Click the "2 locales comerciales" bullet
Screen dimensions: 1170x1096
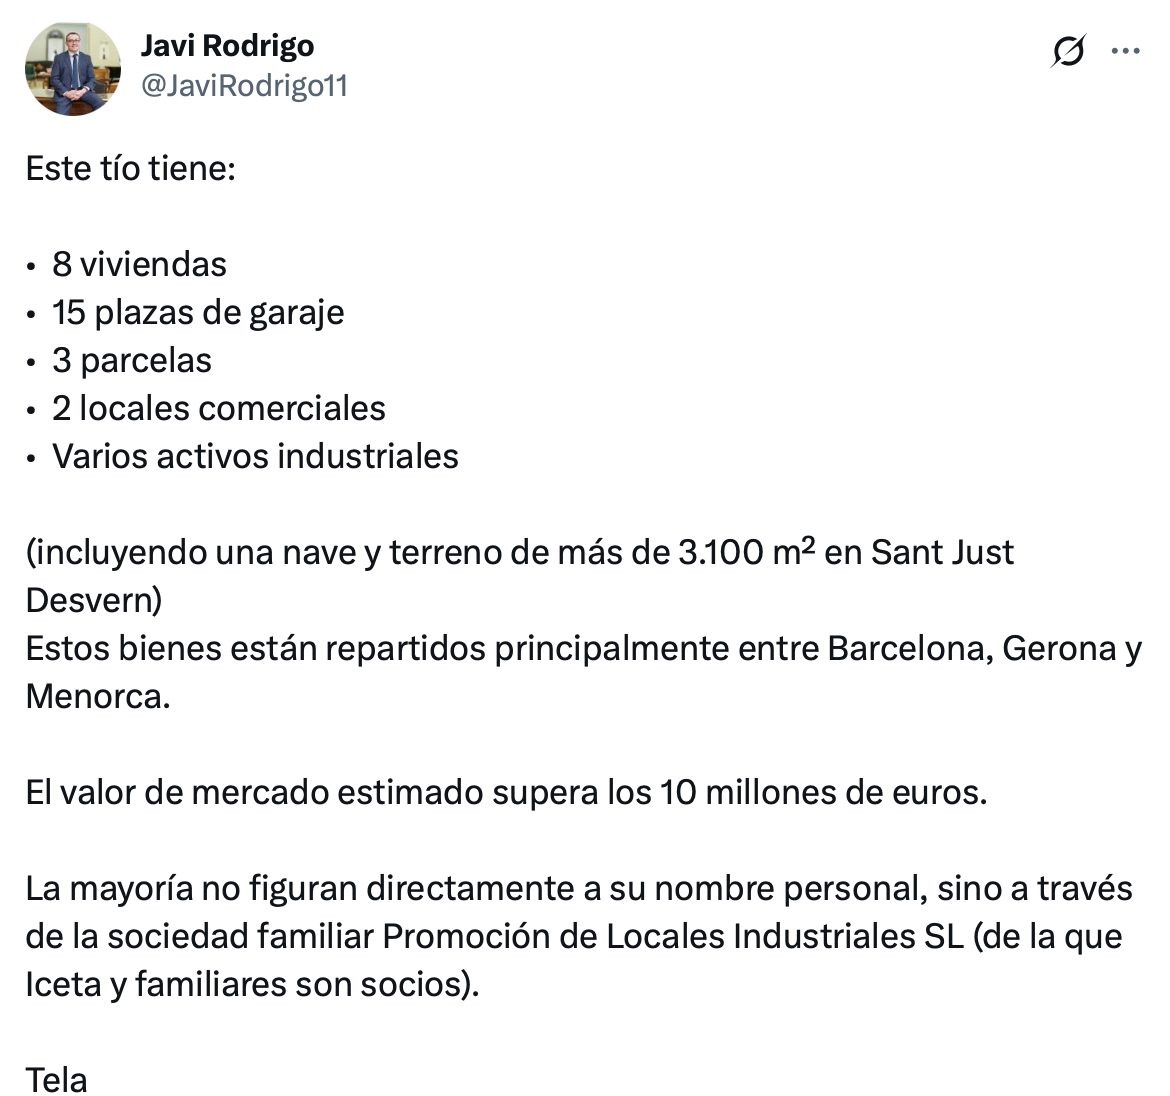219,408
